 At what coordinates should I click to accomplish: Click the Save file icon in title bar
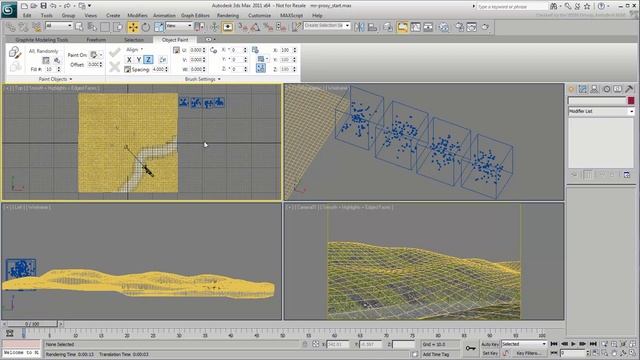click(43, 6)
